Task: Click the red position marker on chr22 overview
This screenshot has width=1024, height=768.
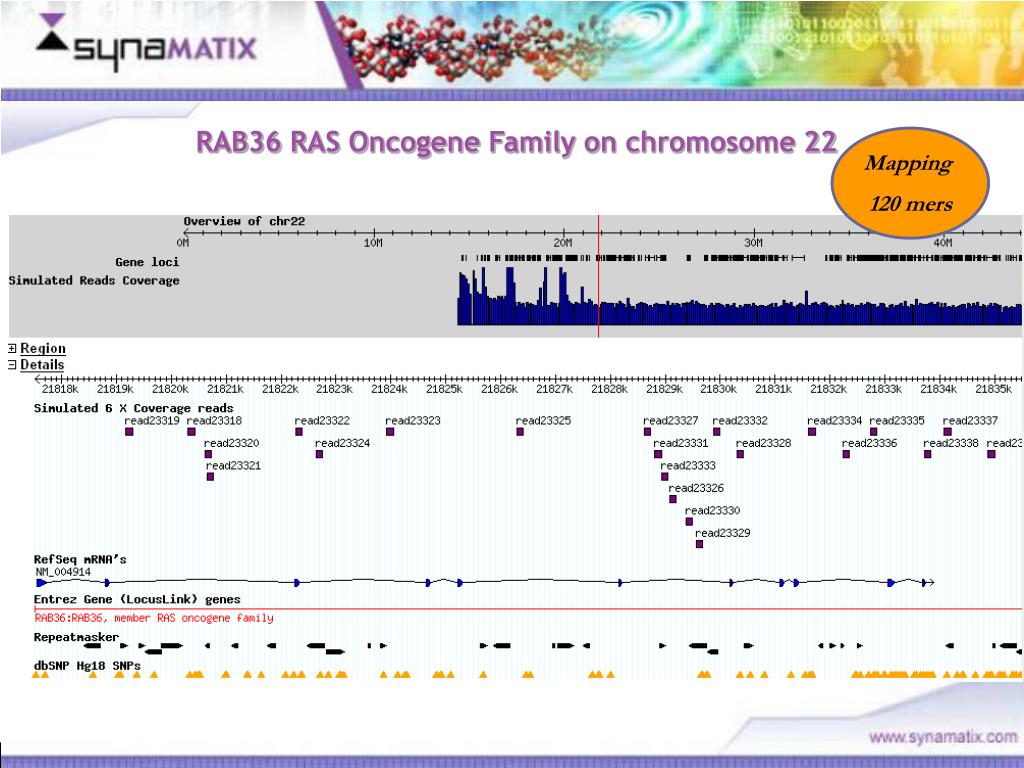Action: tap(598, 276)
